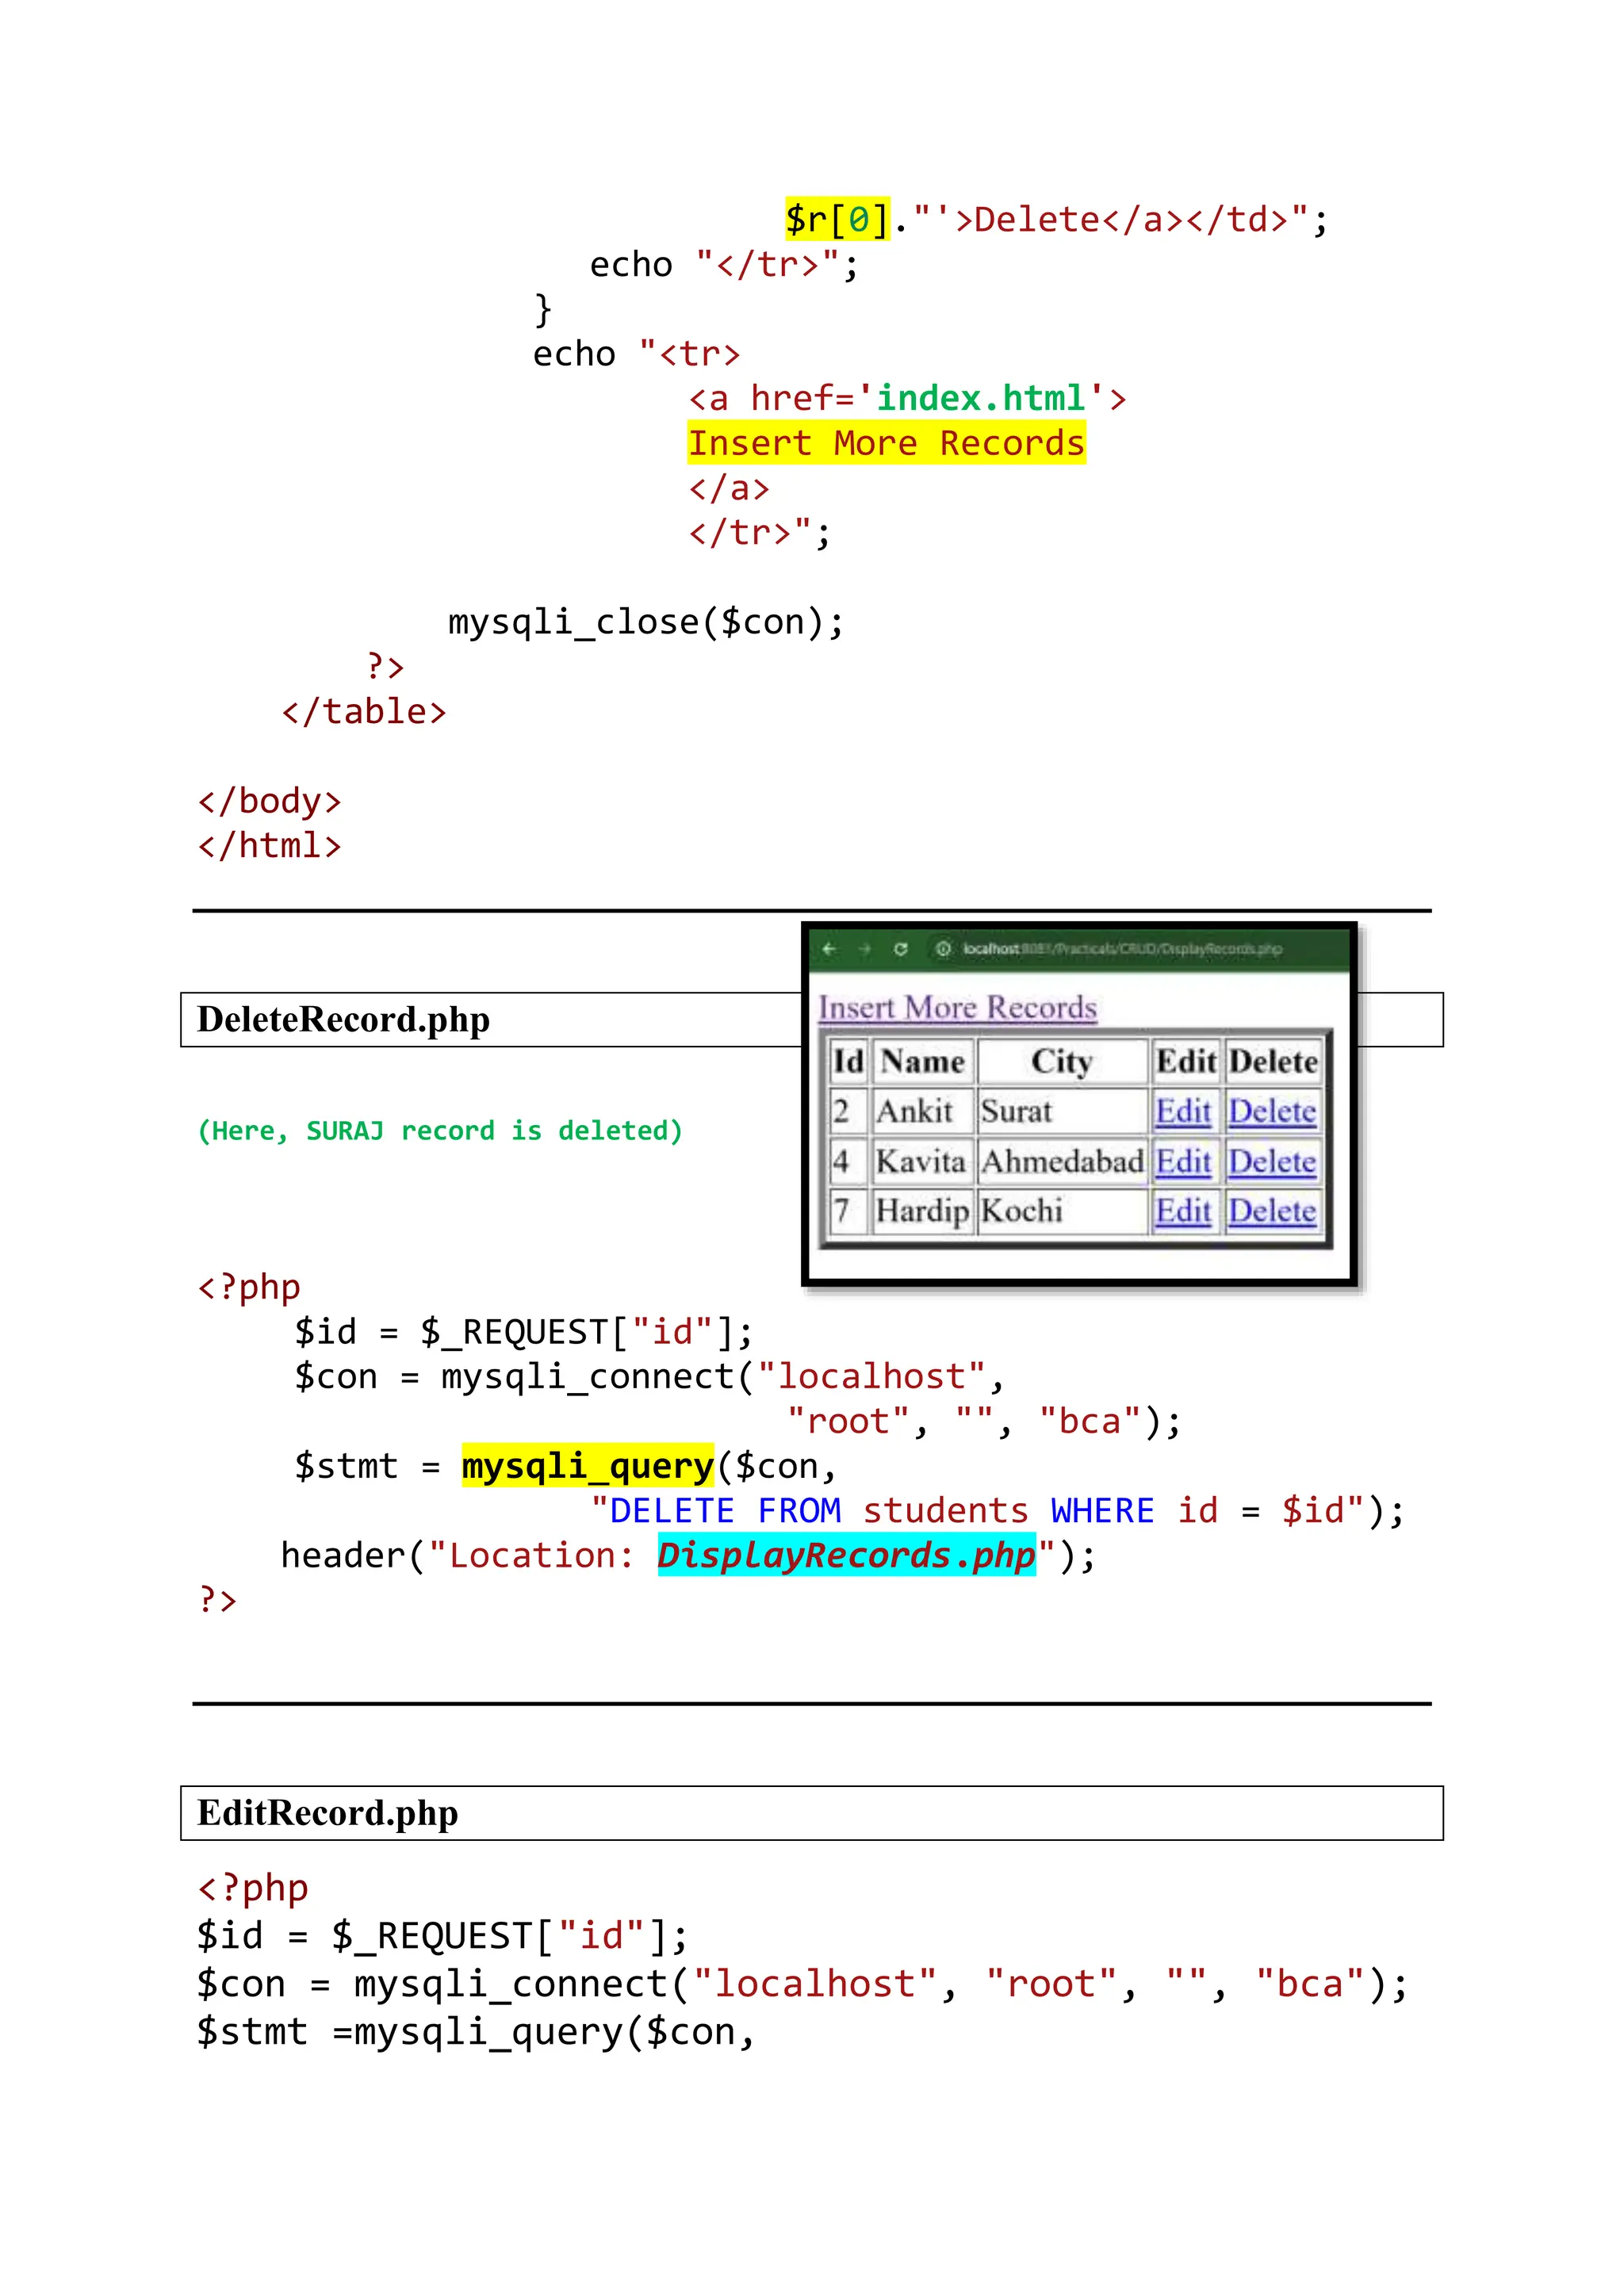Click the DeleteRecord.php section heading
1624x2296 pixels.
(343, 1019)
